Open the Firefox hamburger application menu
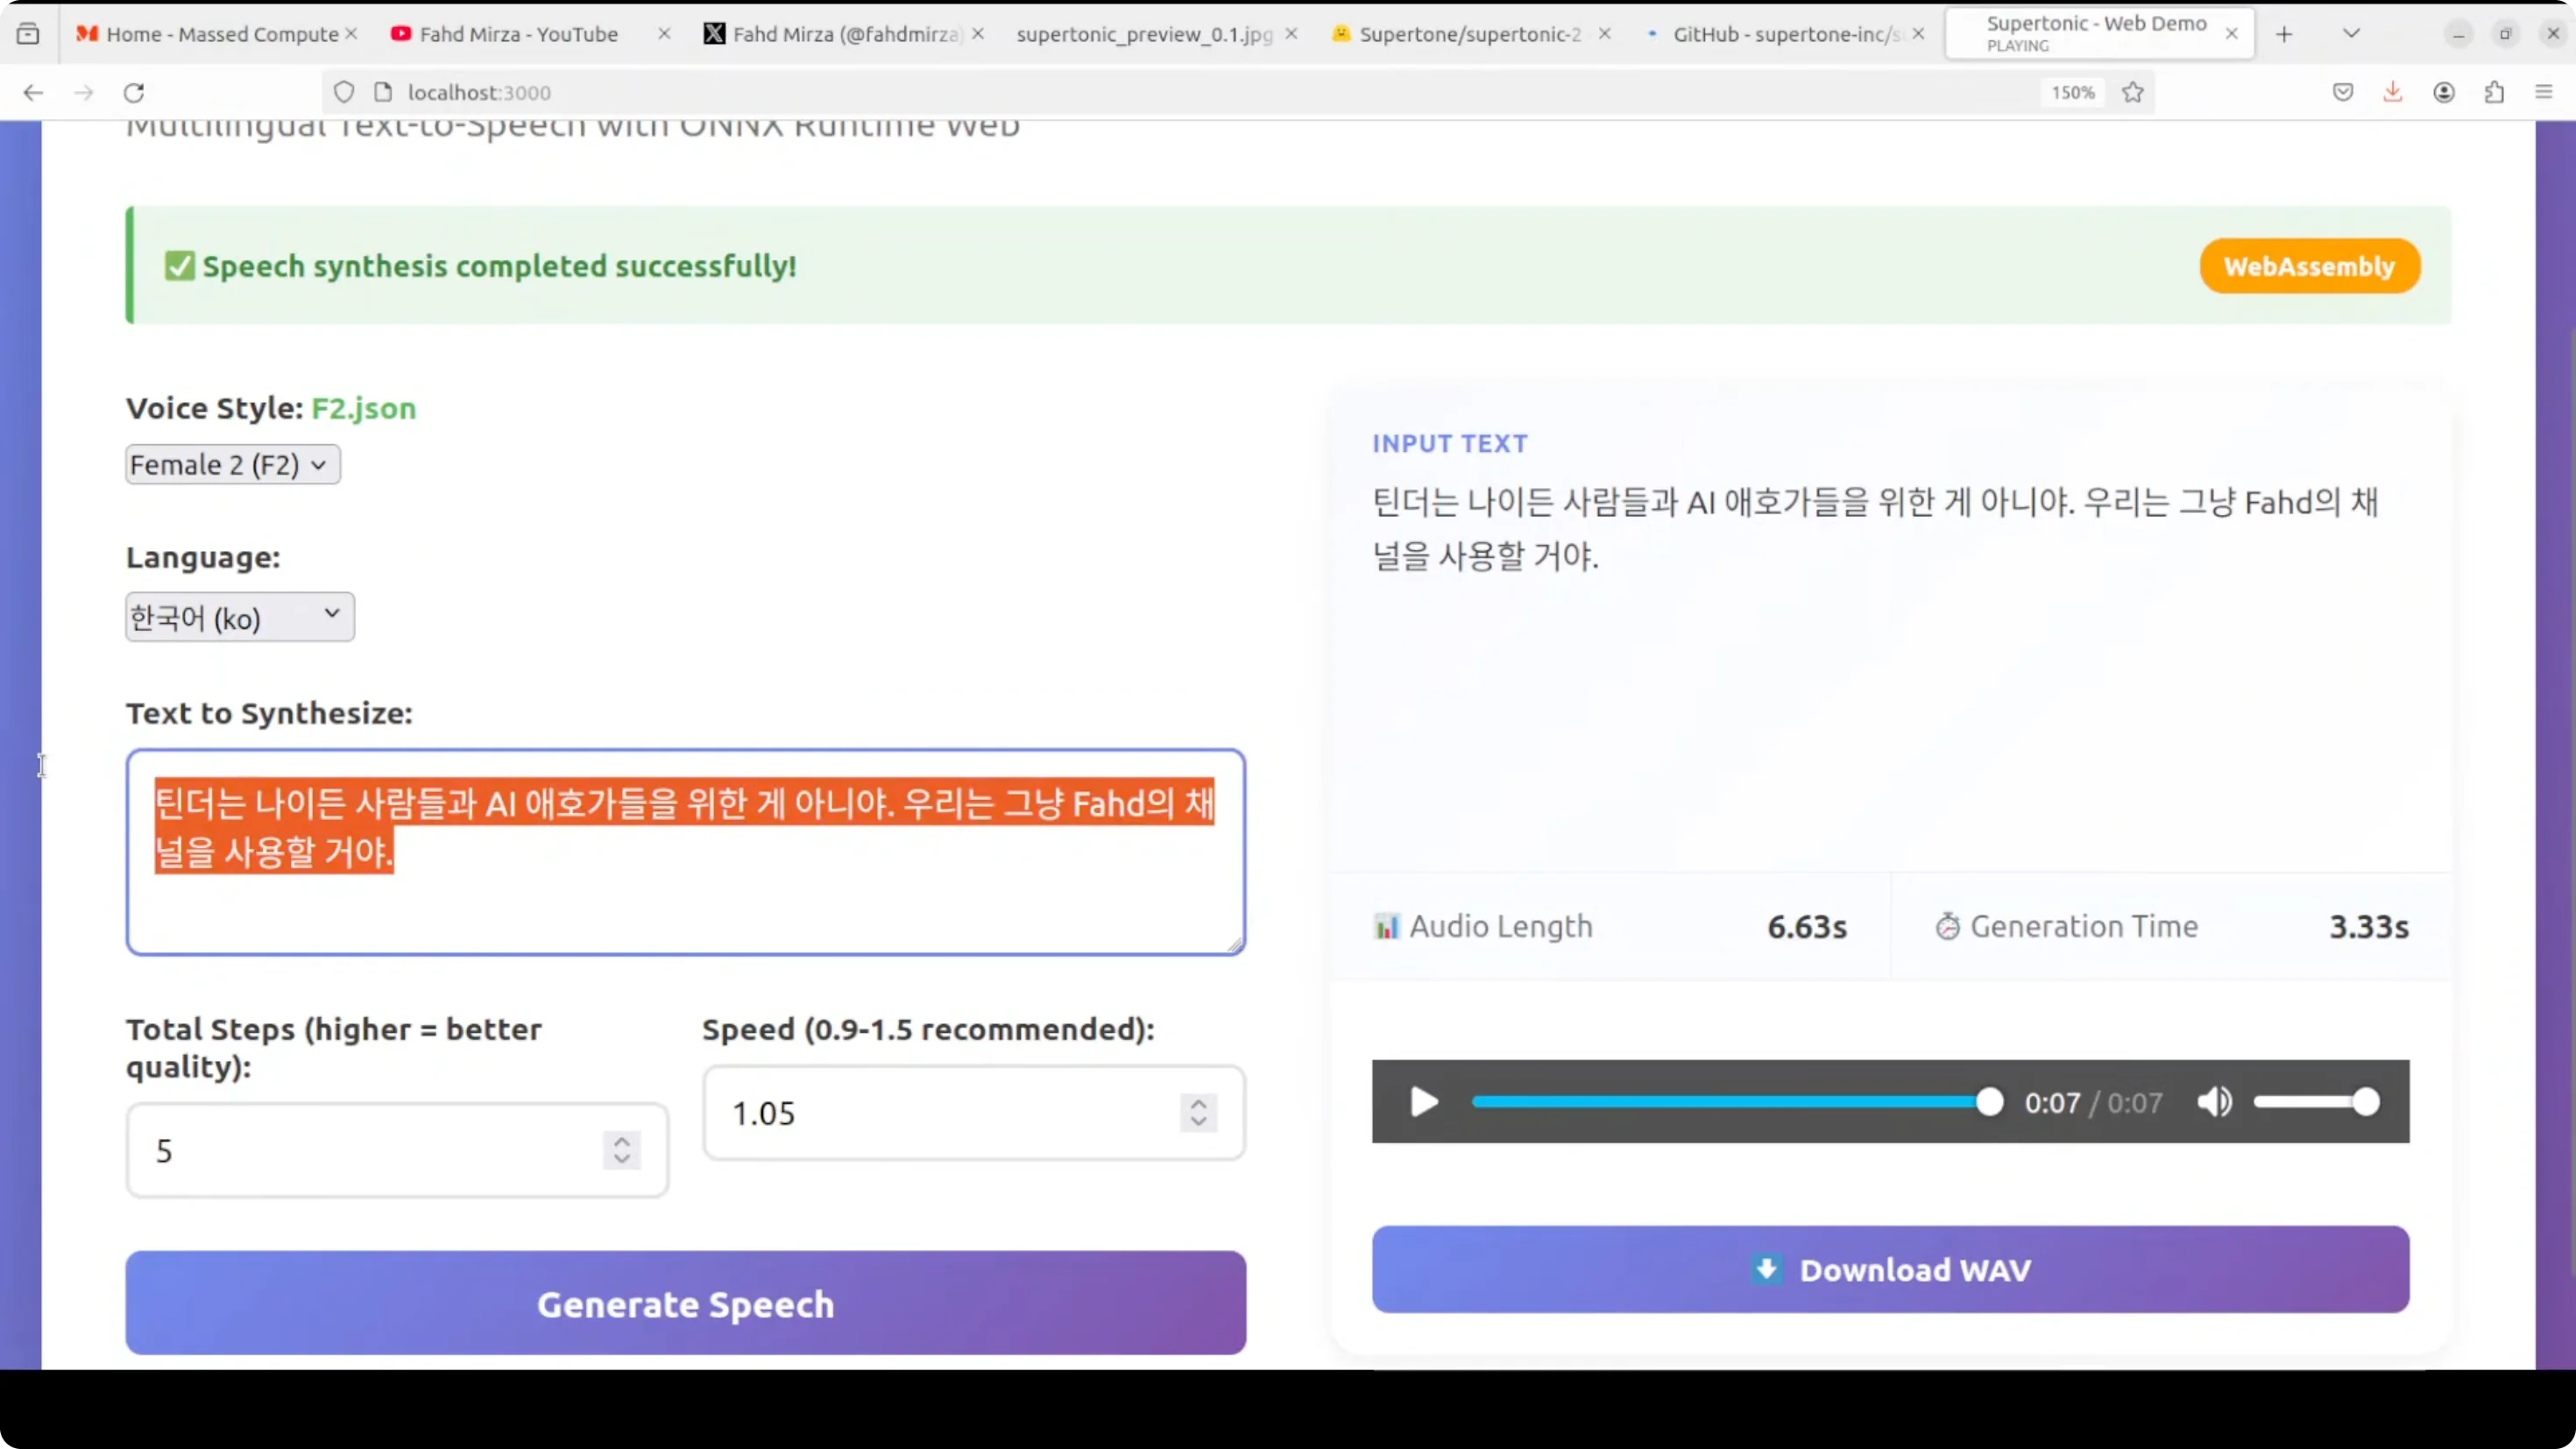 (x=2544, y=93)
